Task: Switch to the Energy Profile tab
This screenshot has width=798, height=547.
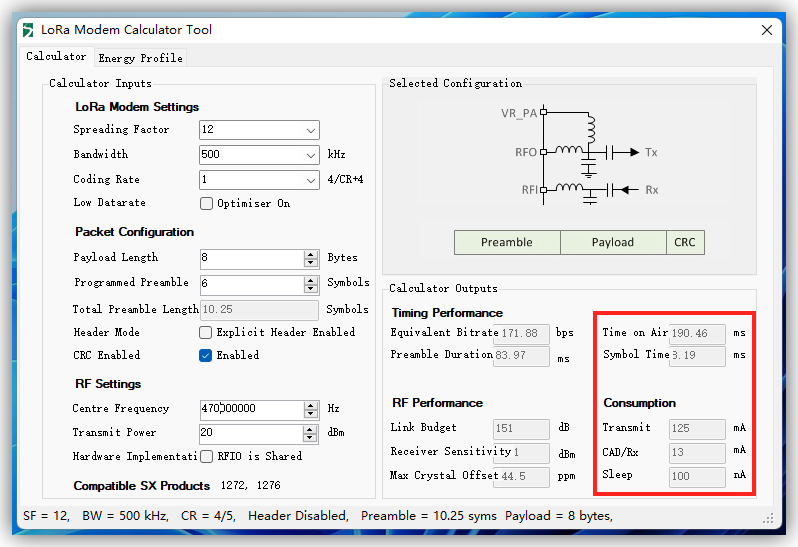Action: pos(140,58)
